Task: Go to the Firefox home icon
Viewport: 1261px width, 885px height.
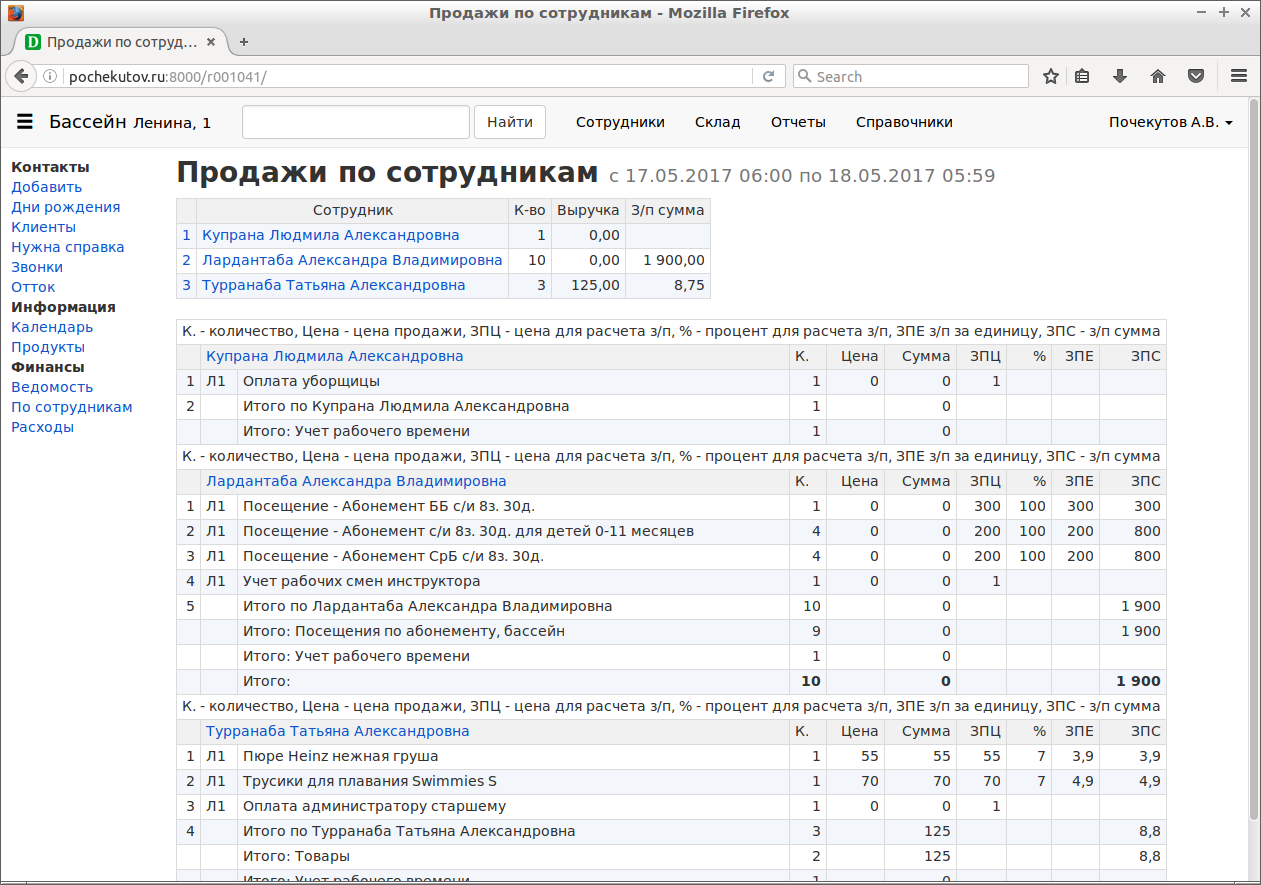Action: point(1158,76)
